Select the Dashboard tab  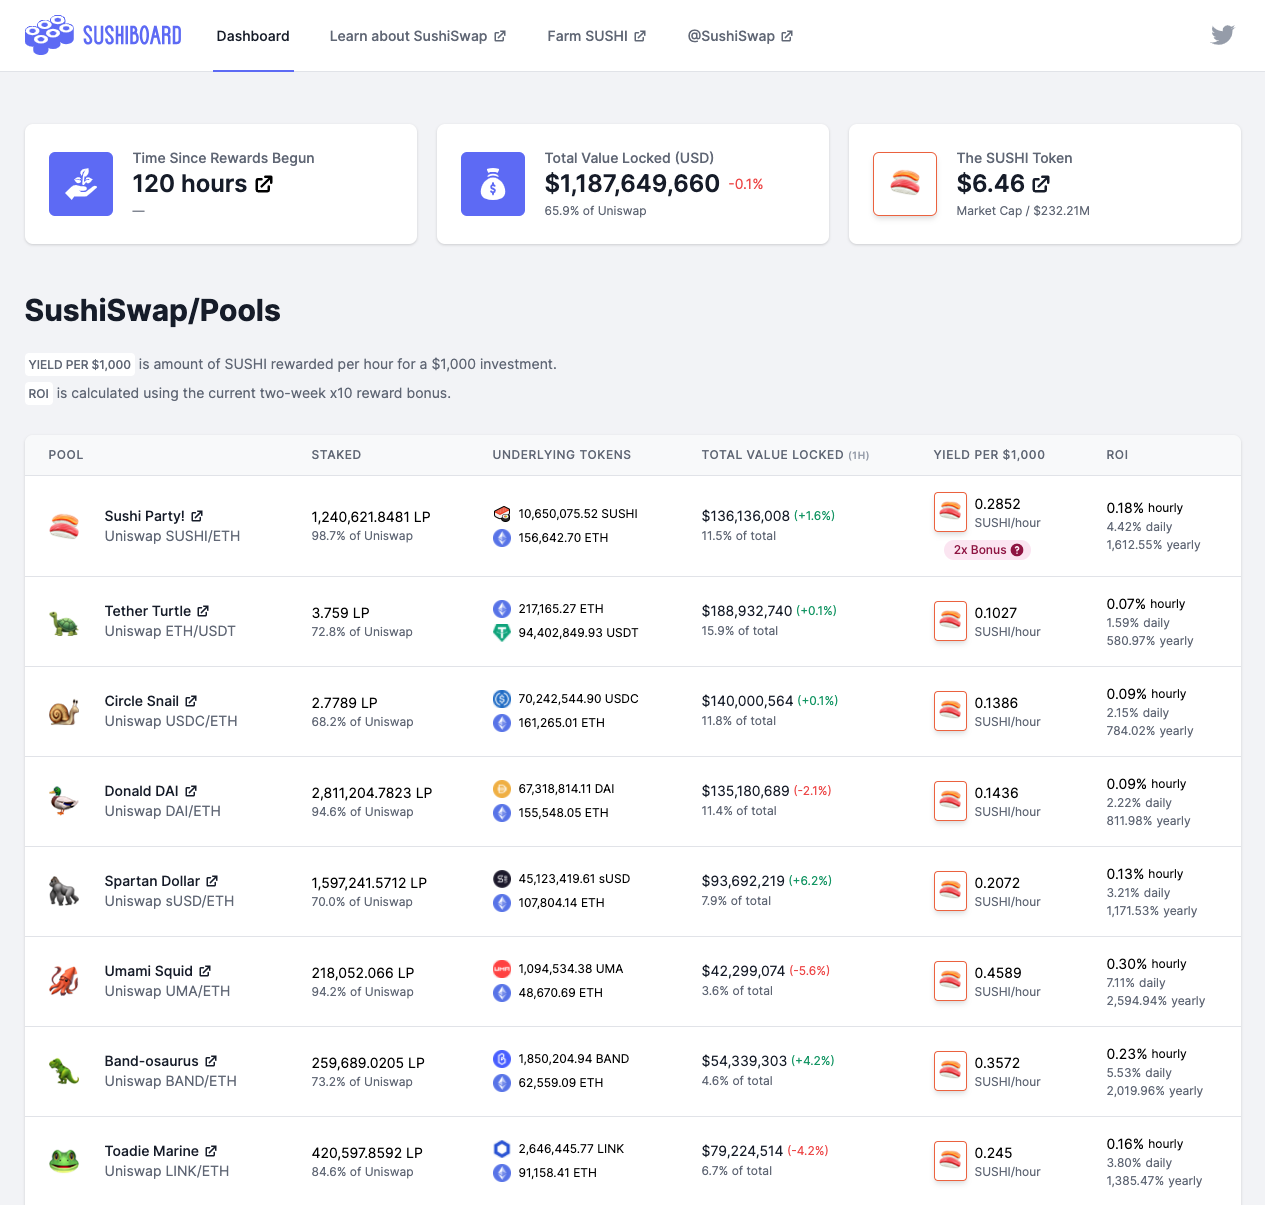point(253,36)
